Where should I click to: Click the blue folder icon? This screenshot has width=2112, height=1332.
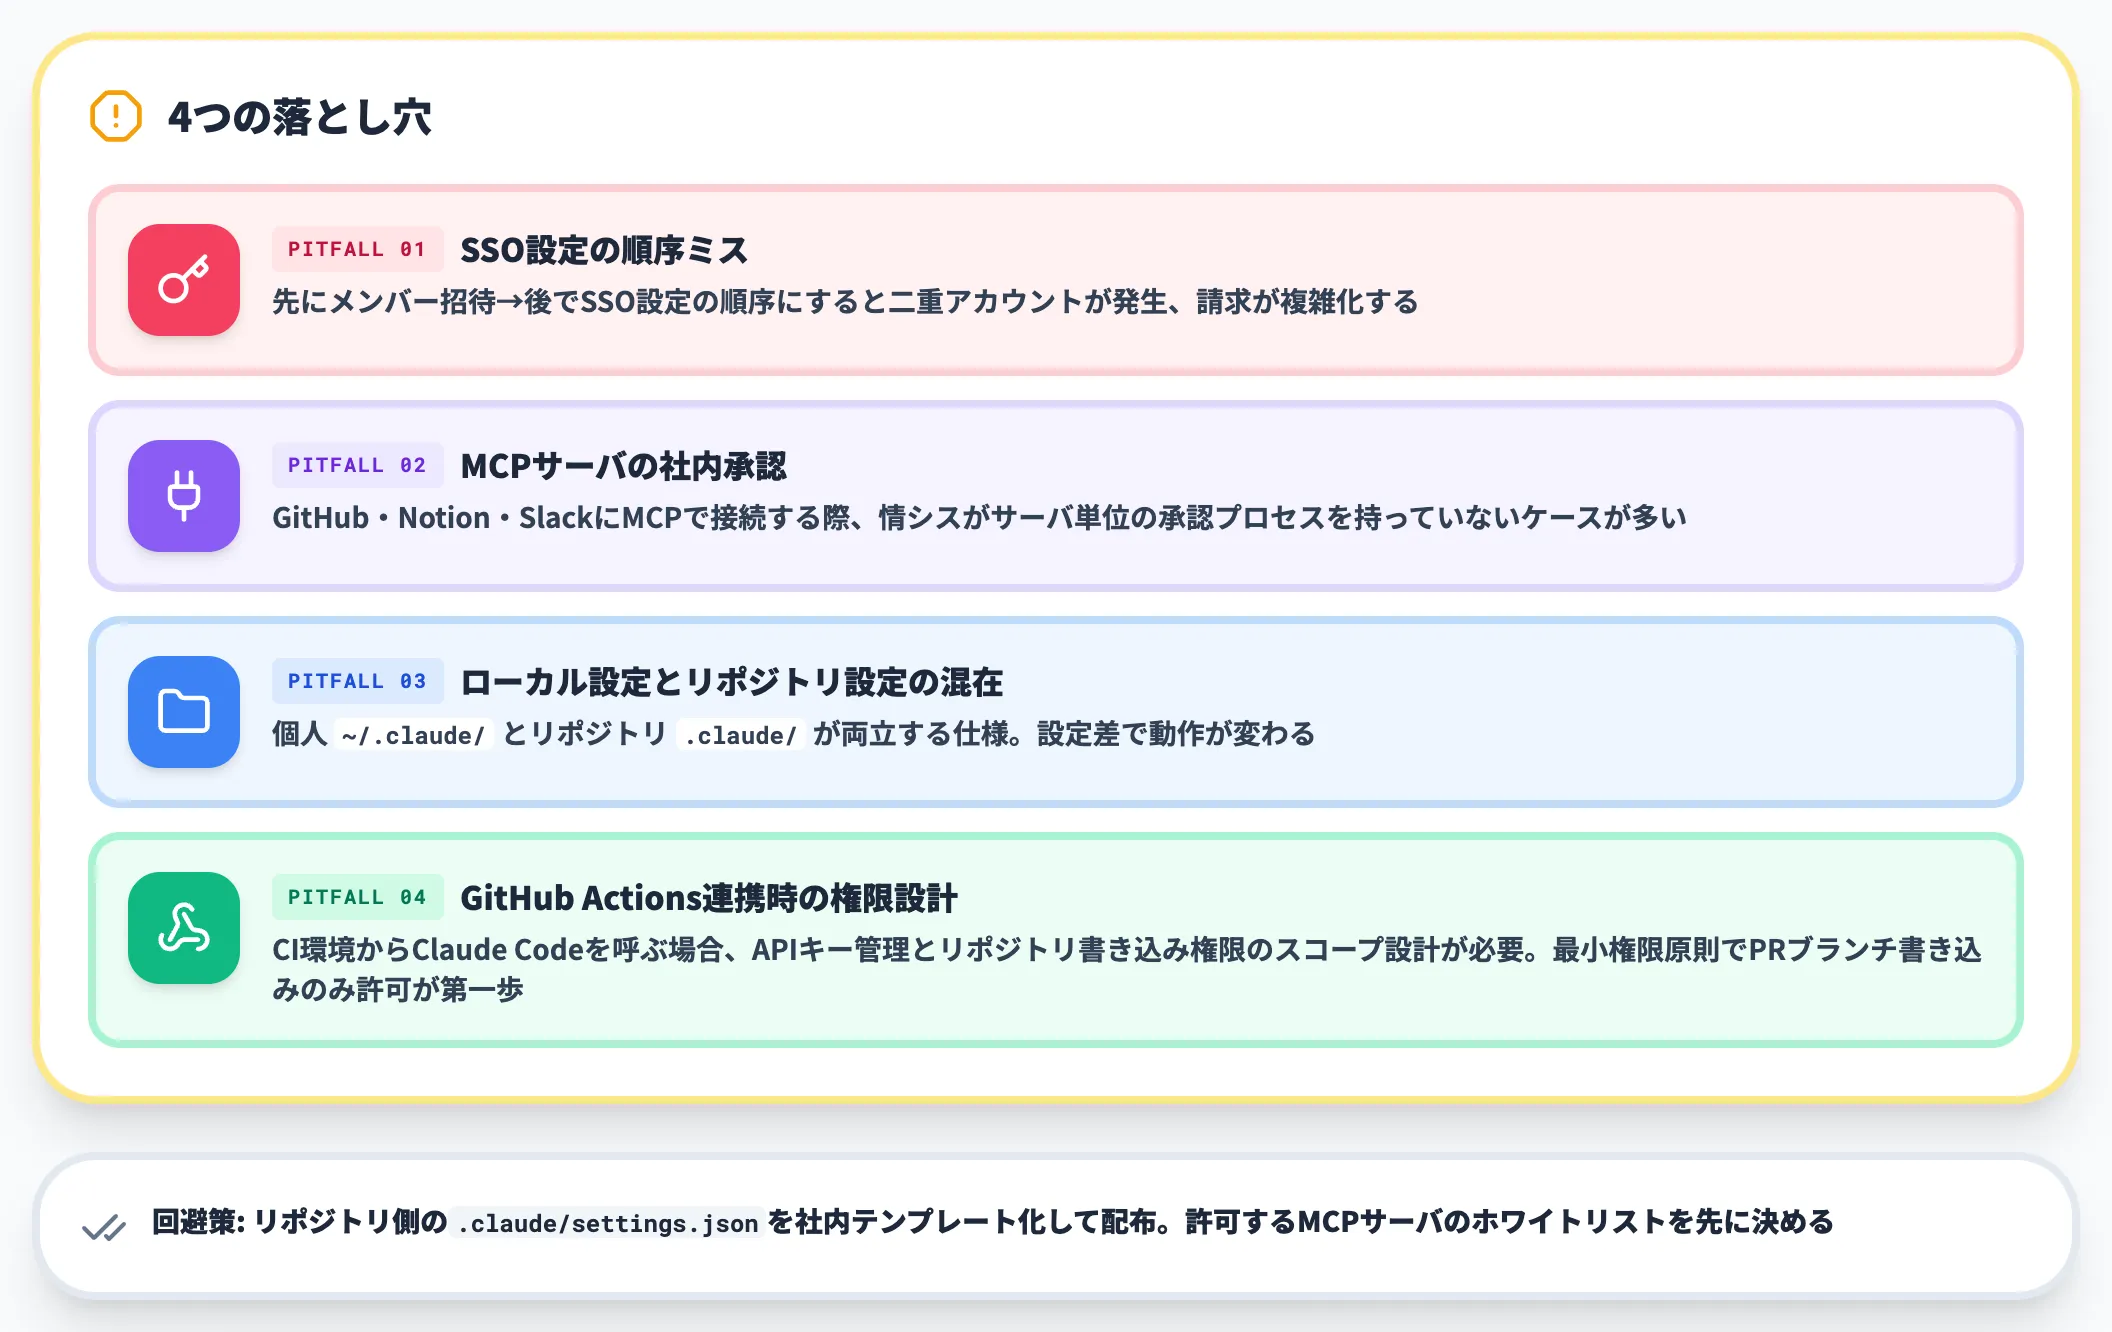[x=184, y=712]
